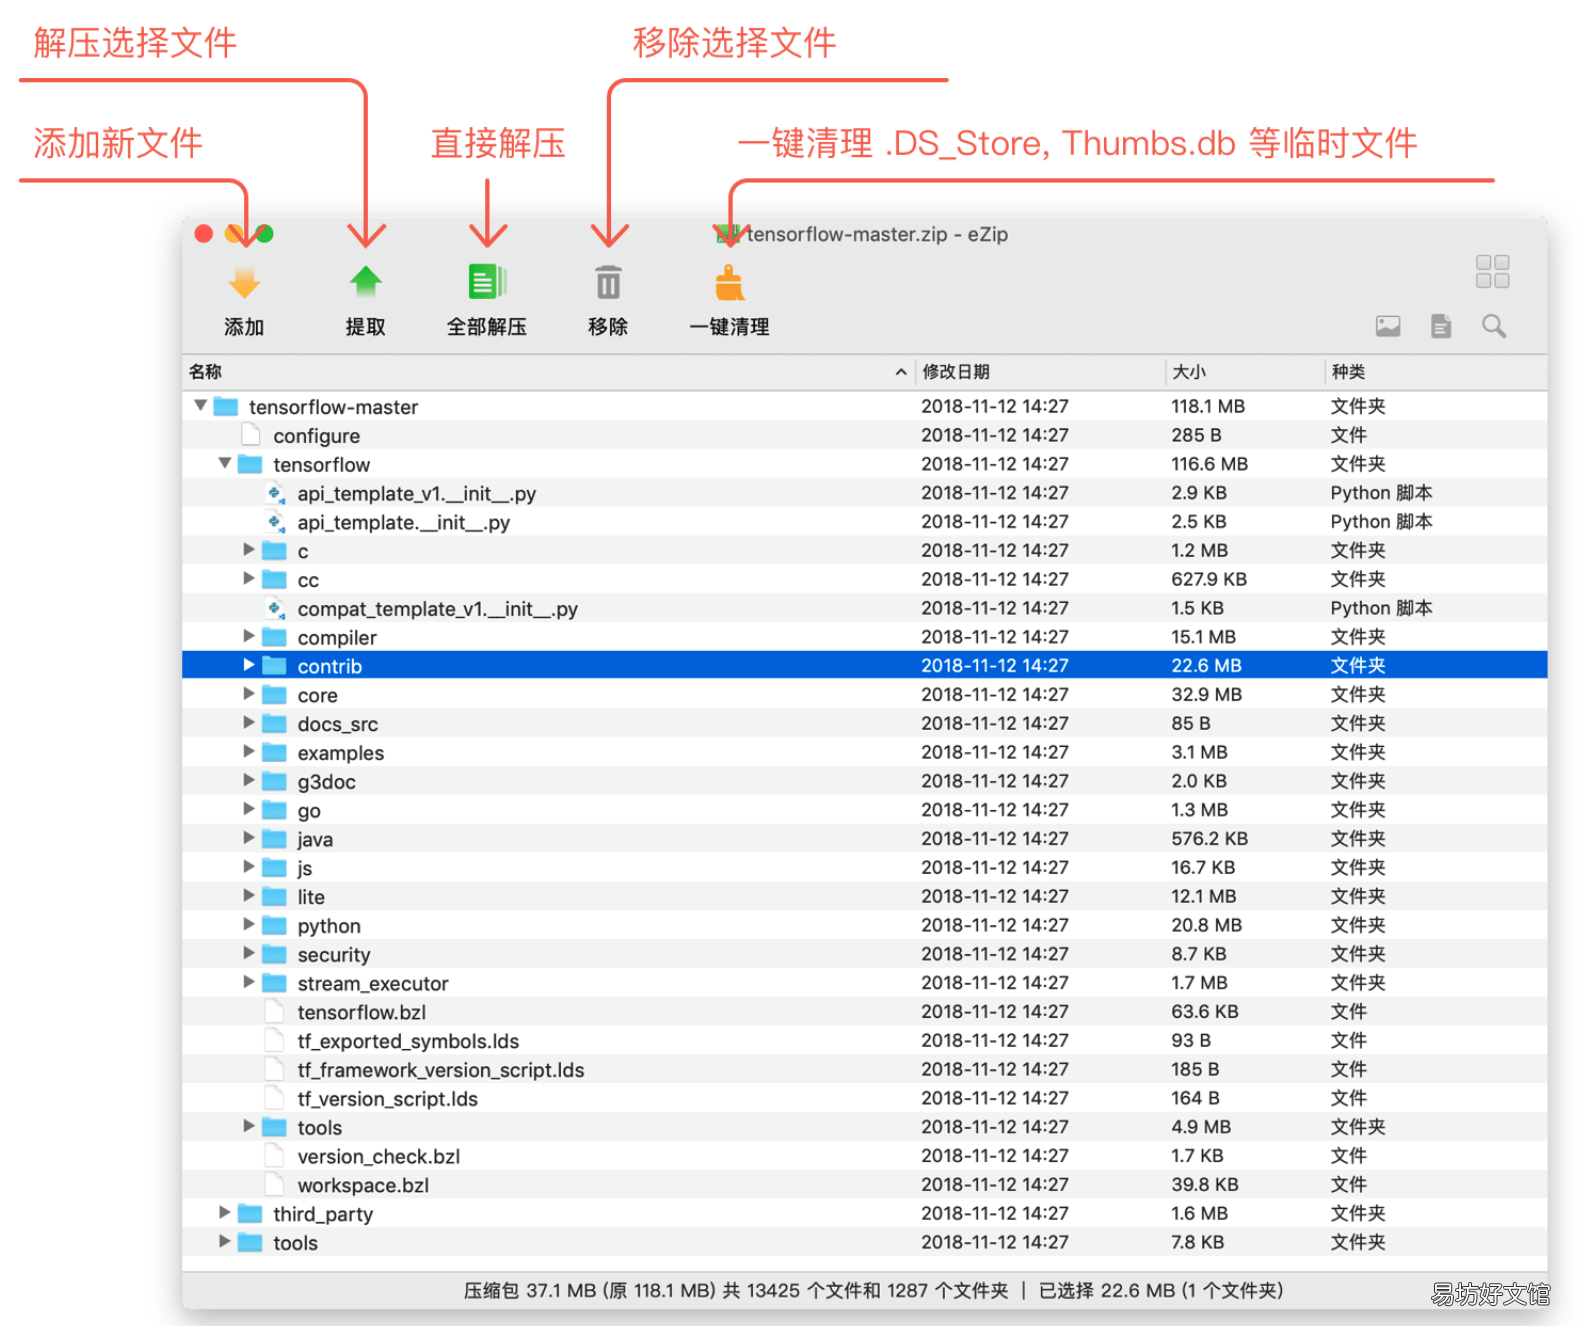The width and height of the screenshot is (1578, 1326).
Task: Expand the selected contrib folder
Action: pos(249,665)
